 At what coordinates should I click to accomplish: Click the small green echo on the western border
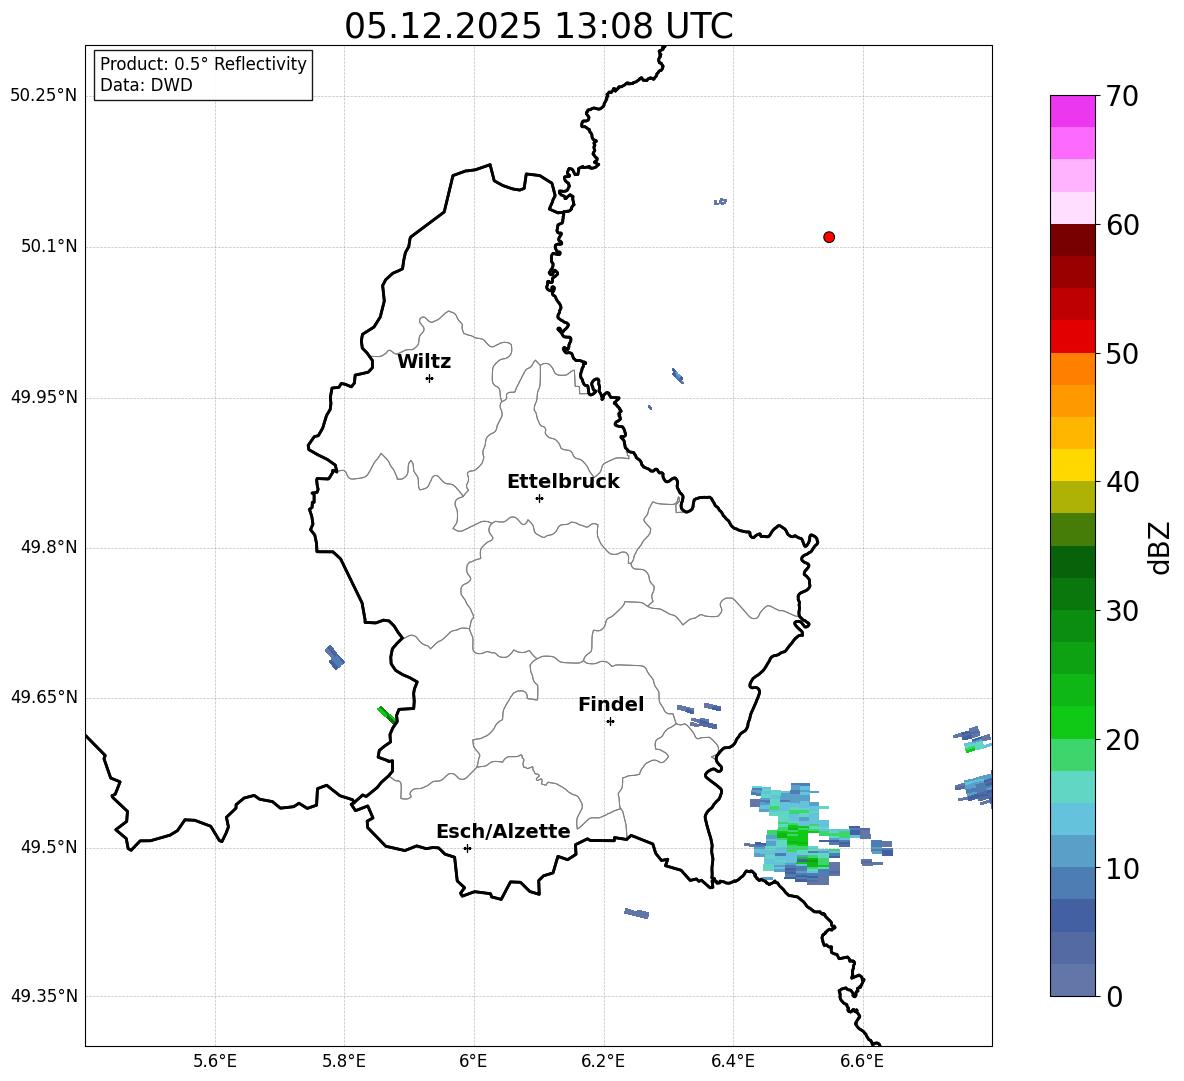coord(386,714)
